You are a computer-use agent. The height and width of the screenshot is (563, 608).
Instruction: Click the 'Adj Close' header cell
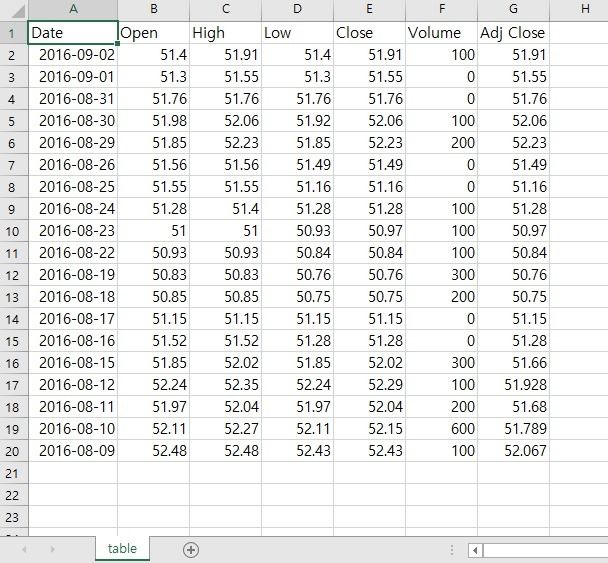(513, 33)
